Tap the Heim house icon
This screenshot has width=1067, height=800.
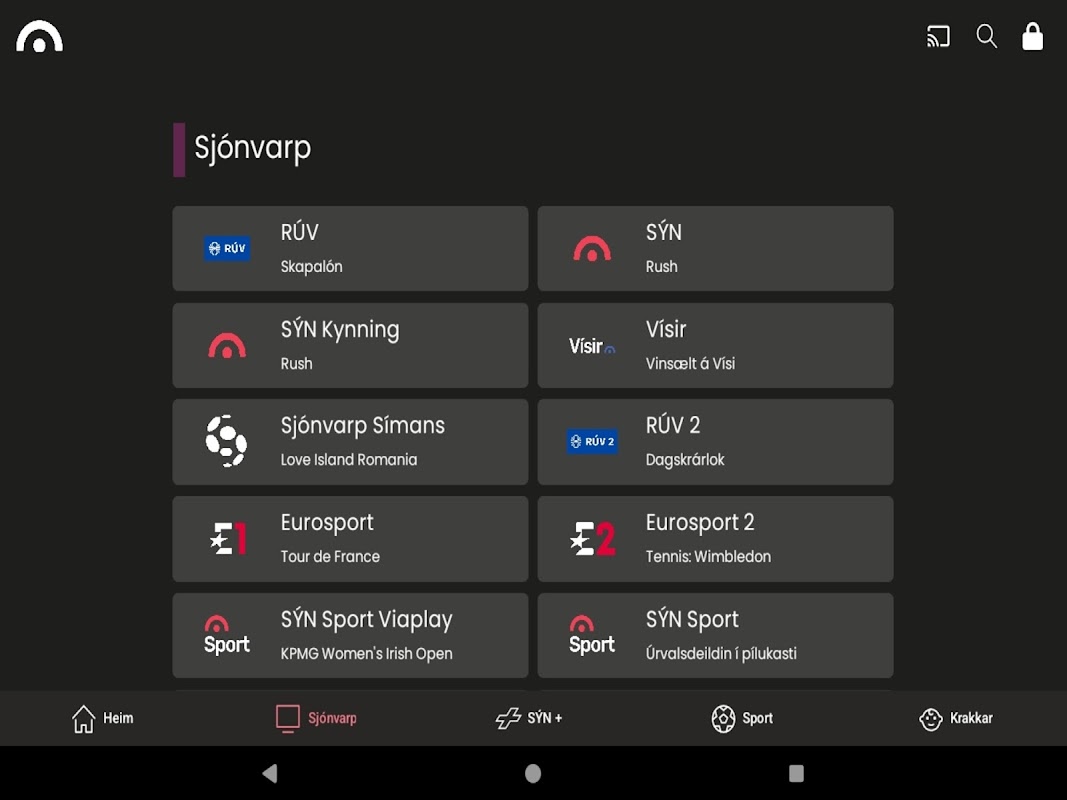(84, 718)
